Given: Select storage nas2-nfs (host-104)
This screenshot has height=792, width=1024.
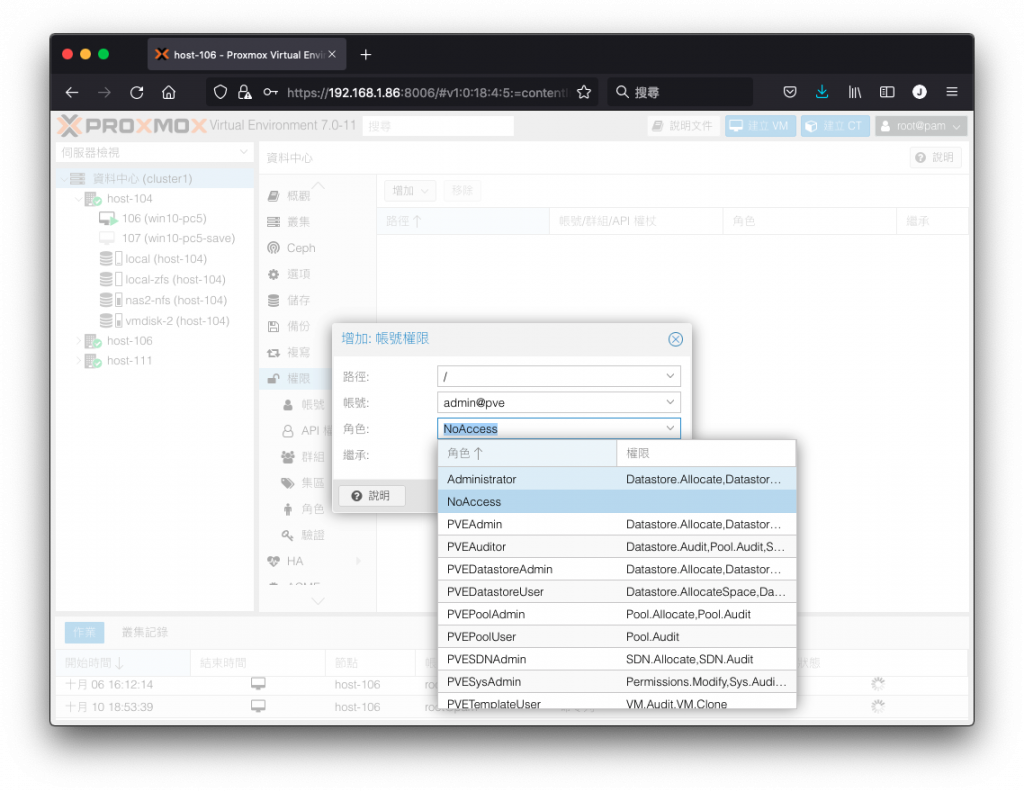Looking at the screenshot, I should click(176, 300).
